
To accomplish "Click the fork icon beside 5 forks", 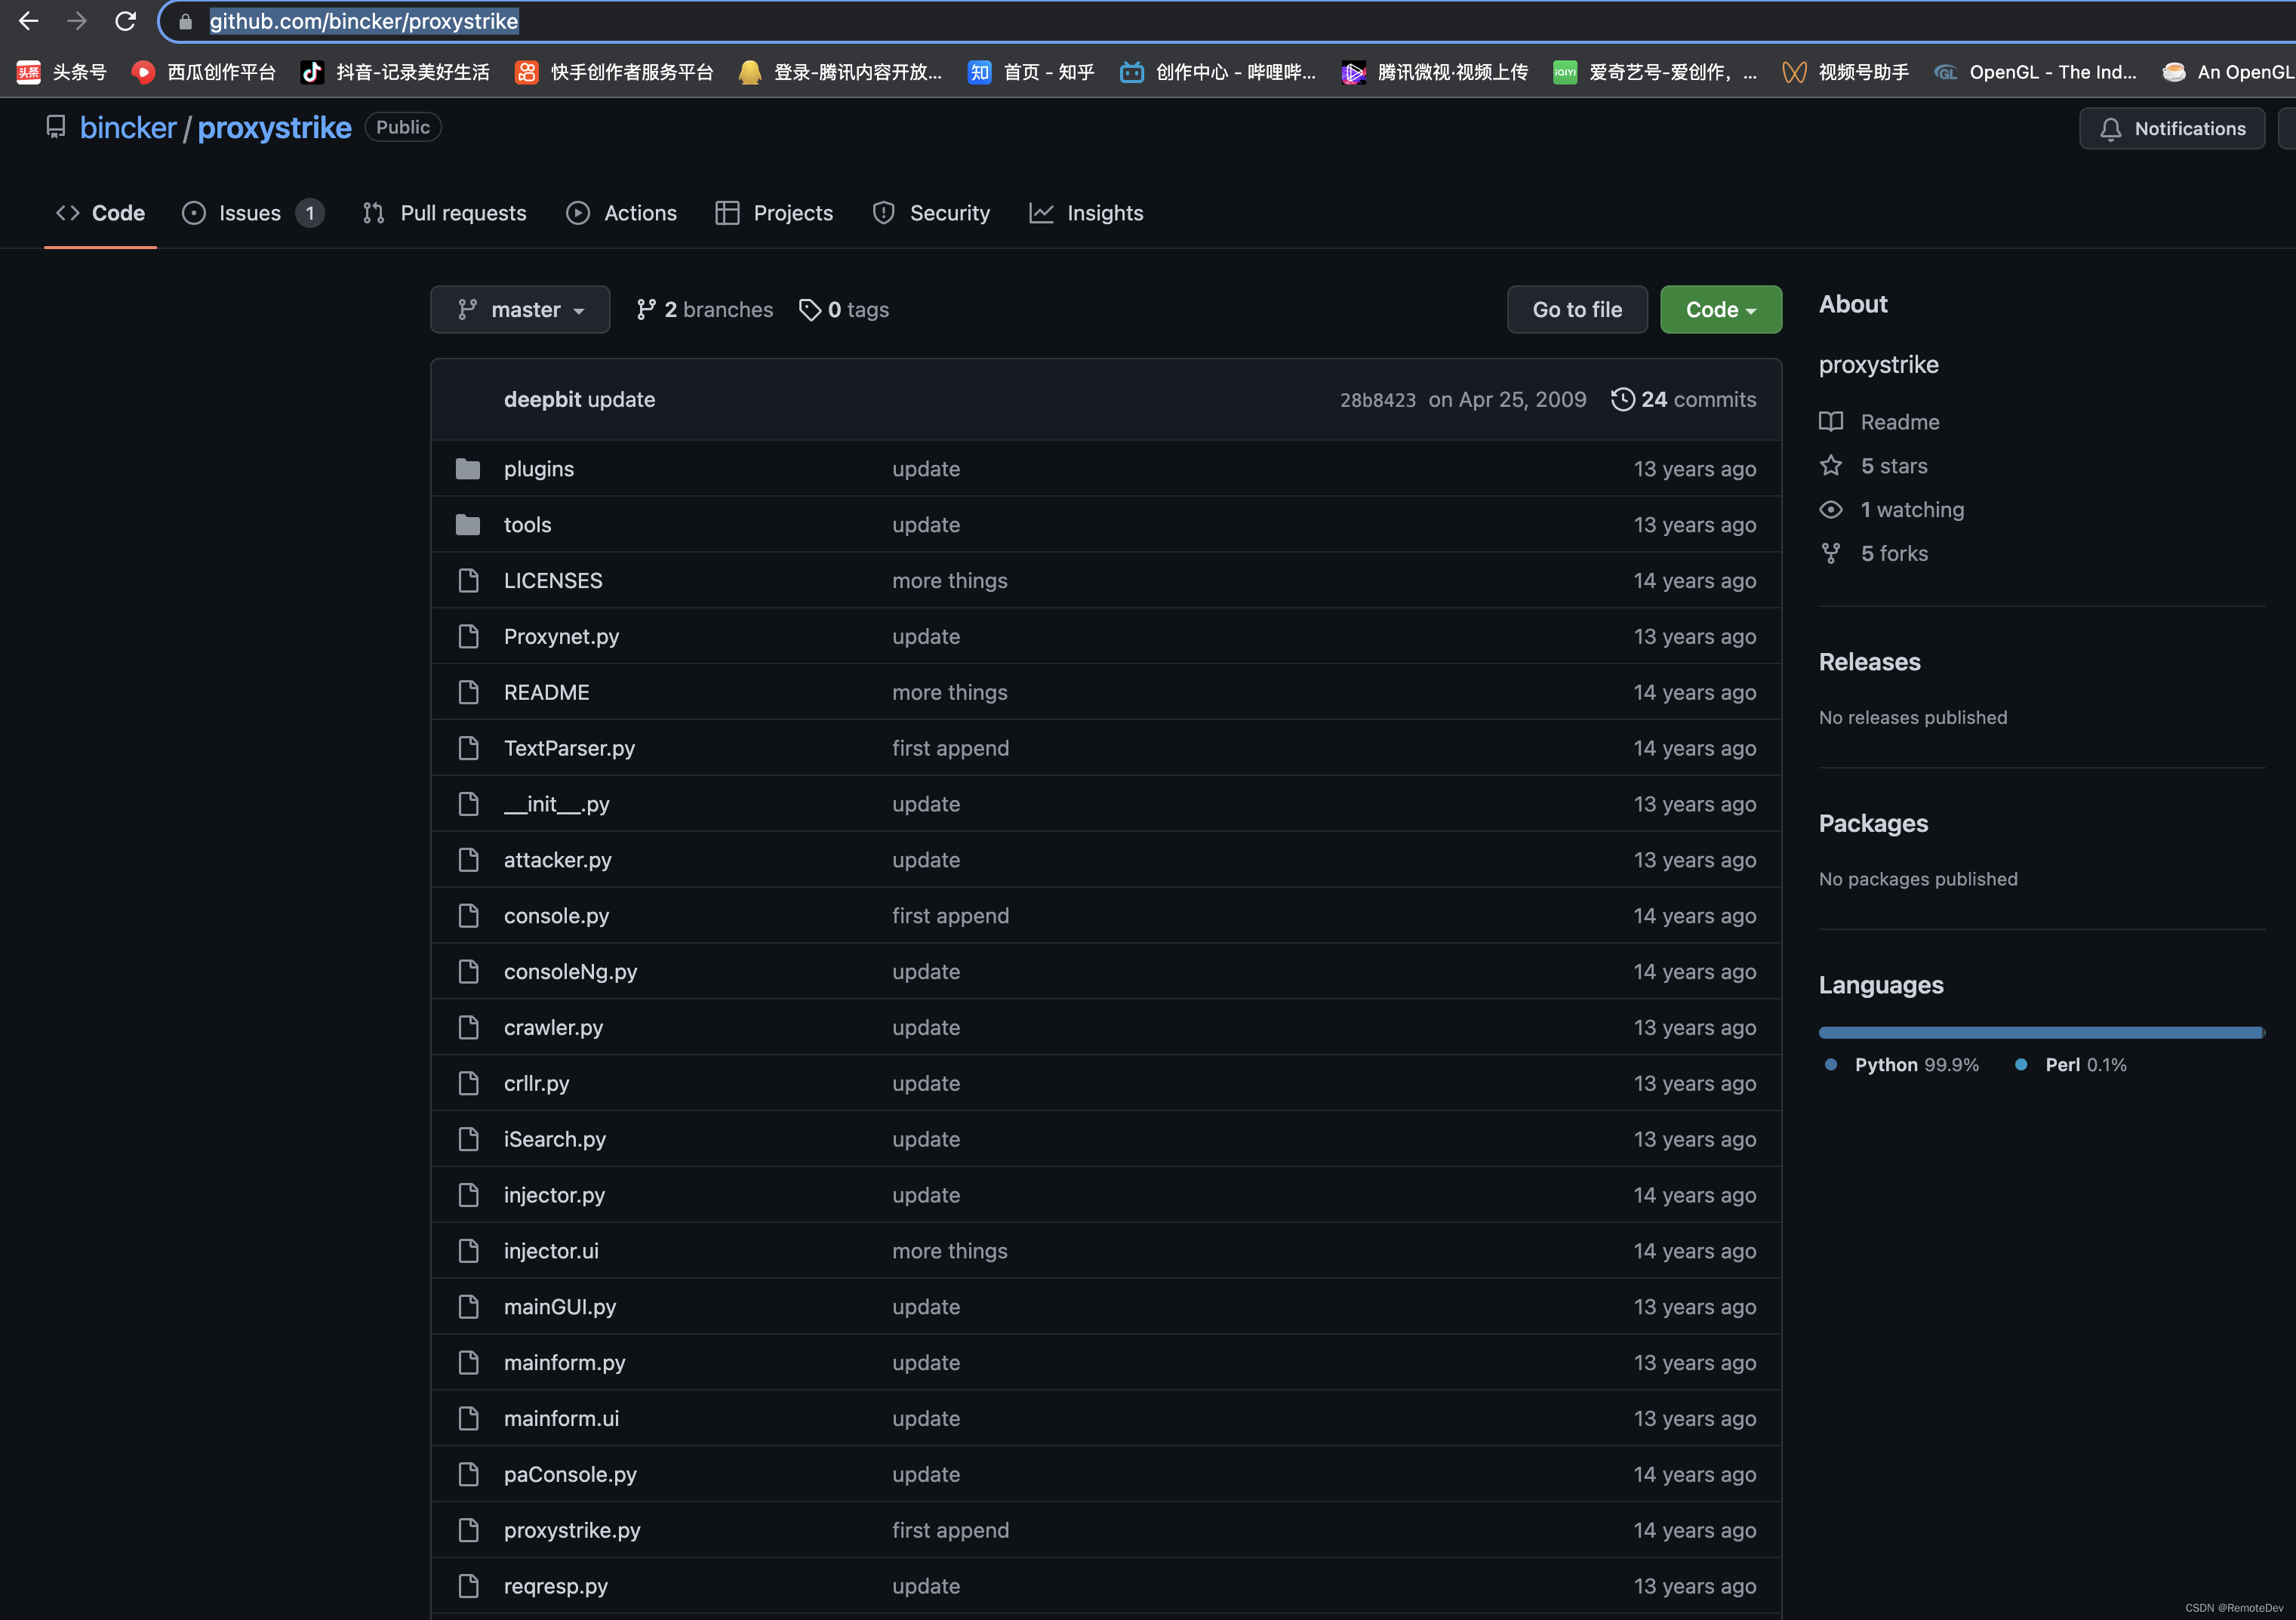I will click(x=1830, y=553).
